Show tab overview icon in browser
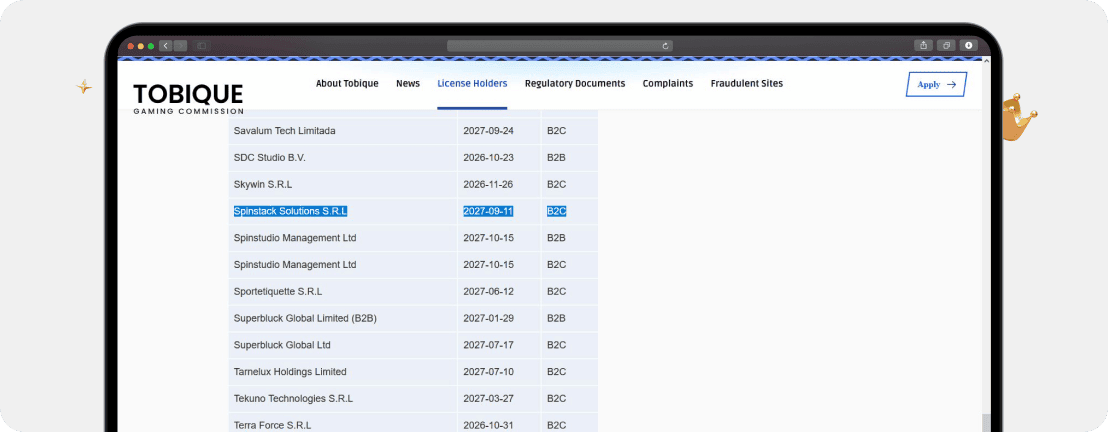Viewport: 1108px width, 432px height. point(946,45)
